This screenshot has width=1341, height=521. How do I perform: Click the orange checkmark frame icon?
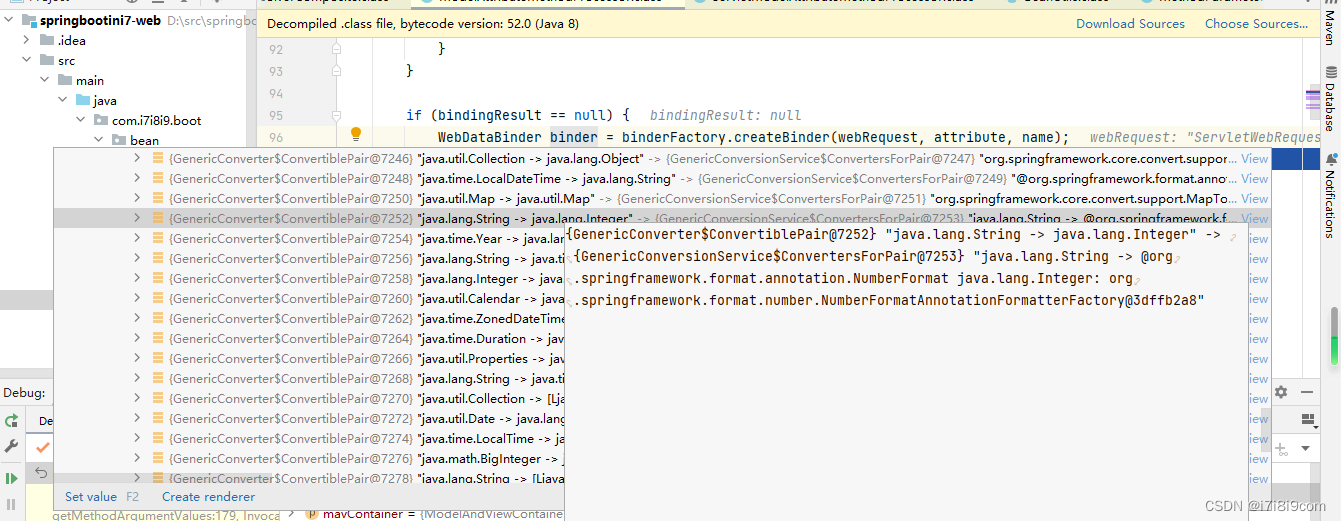pos(41,447)
